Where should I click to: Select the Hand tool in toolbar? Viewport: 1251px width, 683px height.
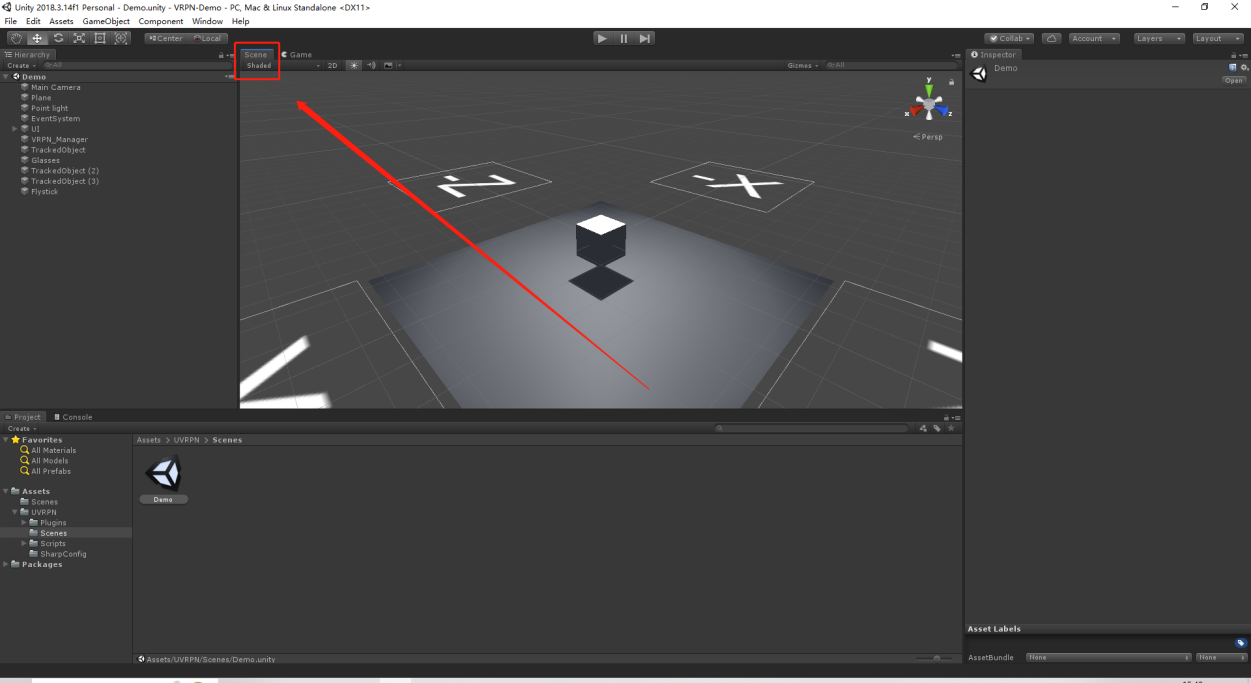click(16, 38)
